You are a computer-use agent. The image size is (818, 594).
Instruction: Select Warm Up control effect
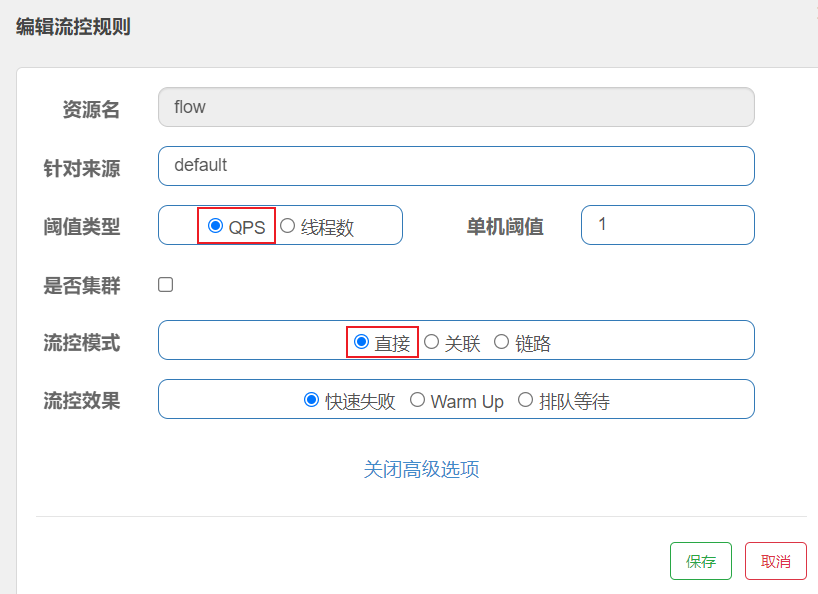[x=417, y=400]
